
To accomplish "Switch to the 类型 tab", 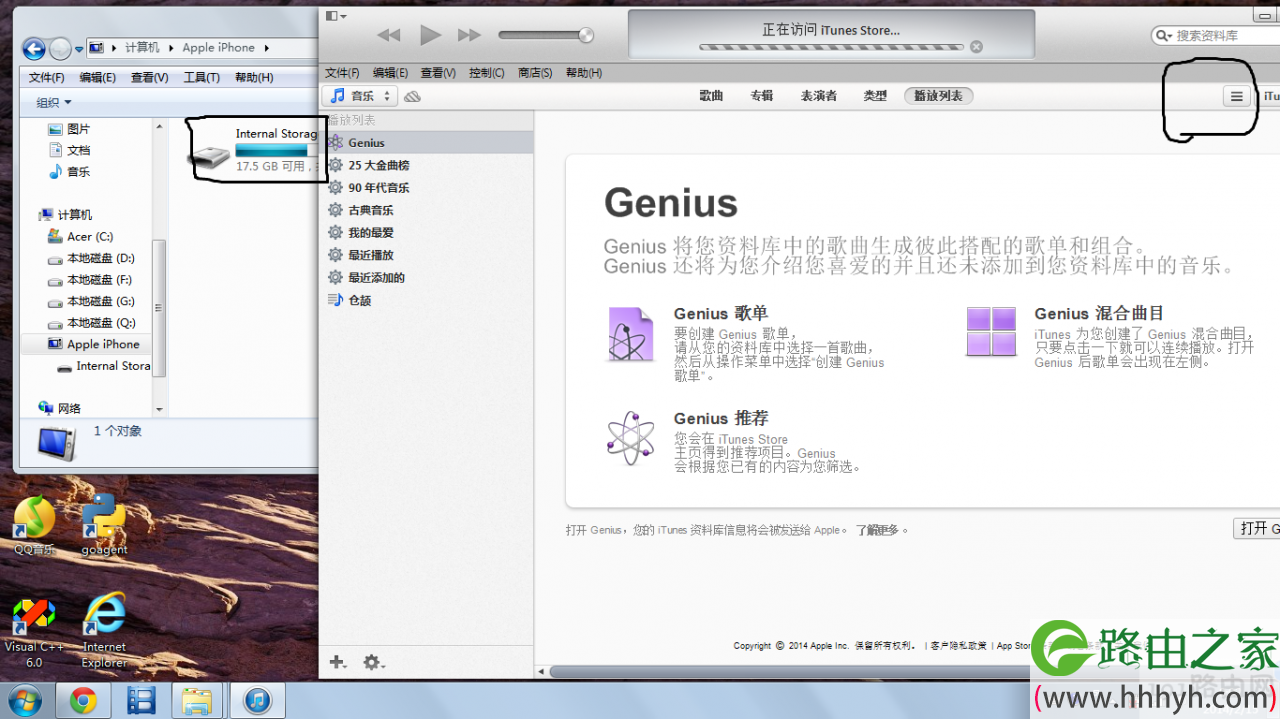I will [x=875, y=96].
